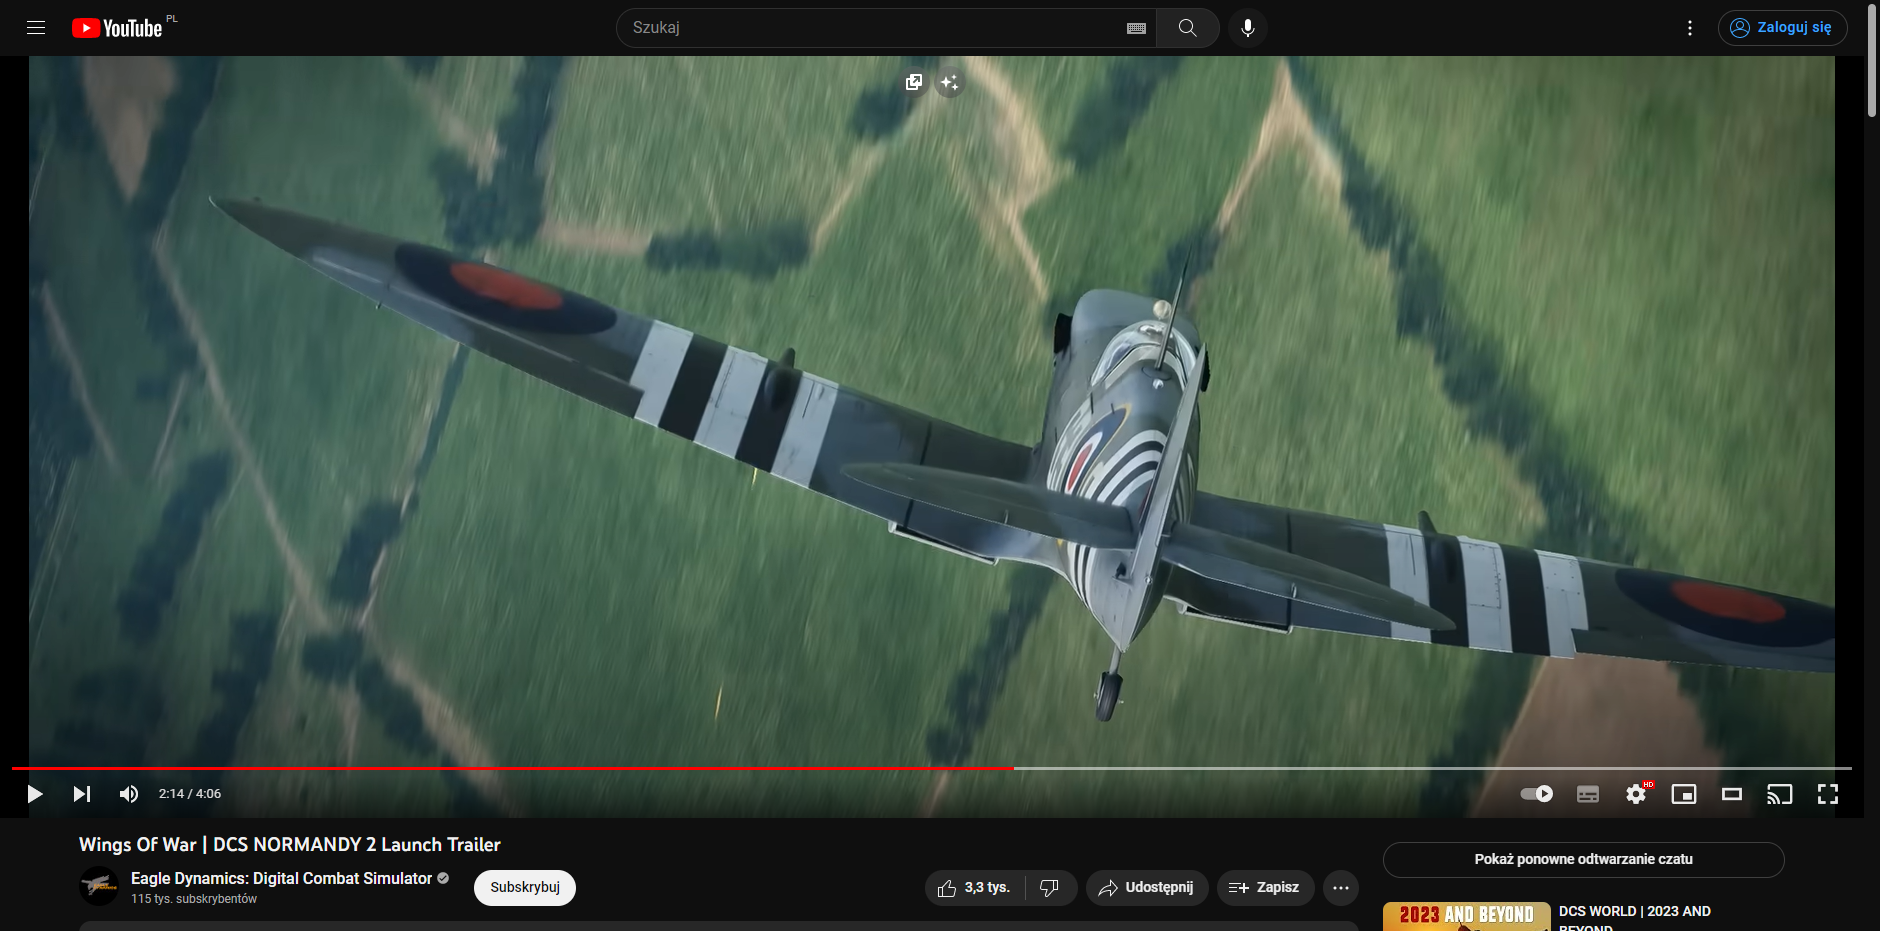Viewport: 1880px width, 931px height.
Task: Click Zaloguj się sign-in button
Action: 1782,28
